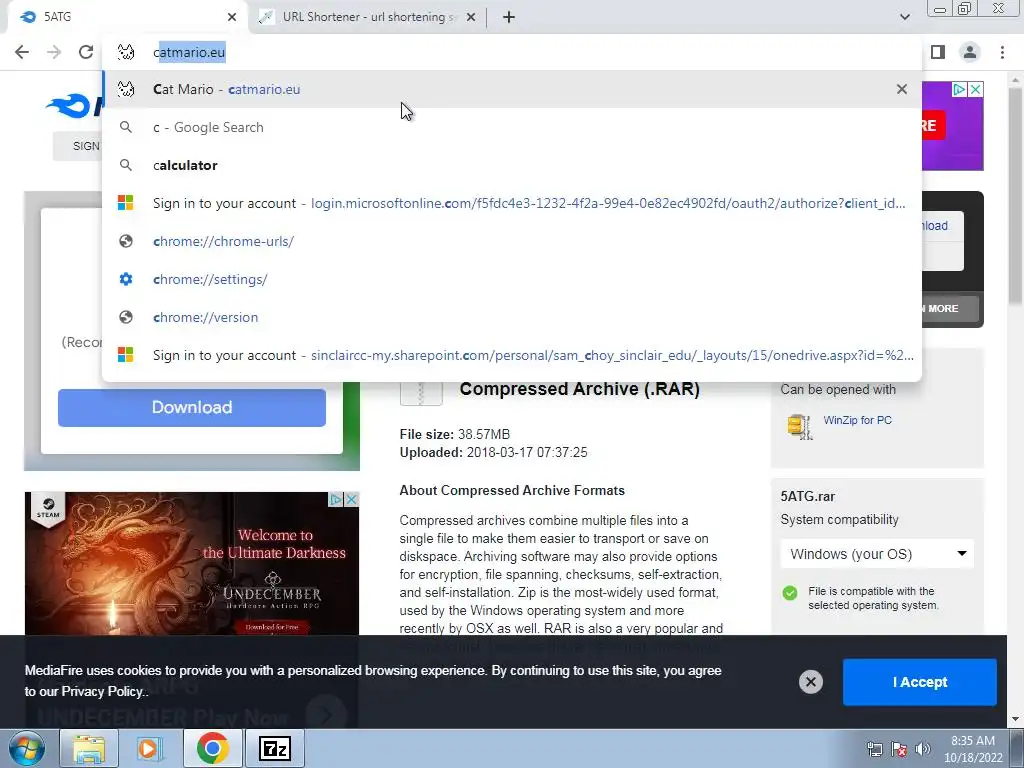Open the Chrome profile avatar
This screenshot has width=1024, height=768.
pyautogui.click(x=970, y=52)
